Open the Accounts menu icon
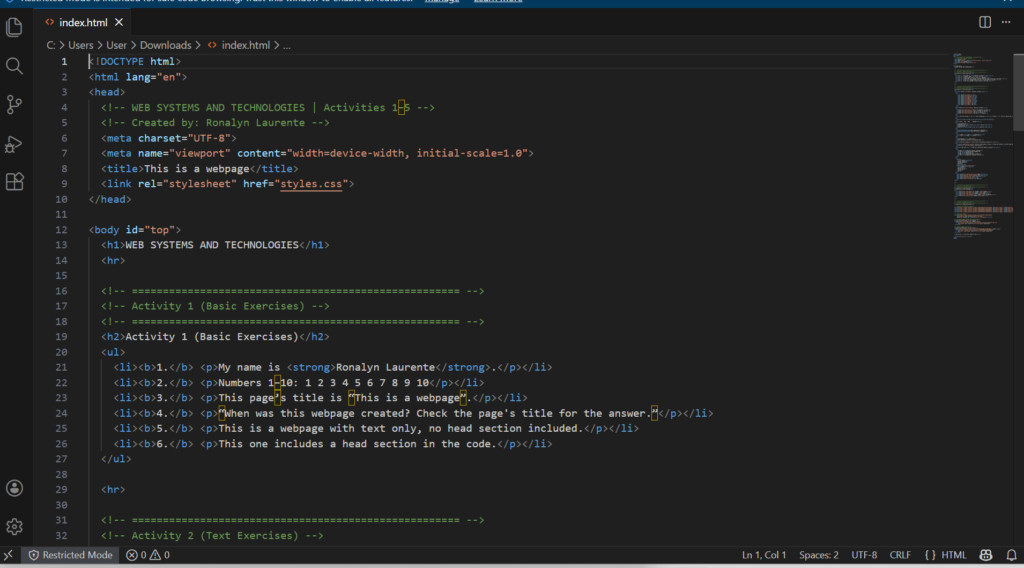 pos(14,488)
